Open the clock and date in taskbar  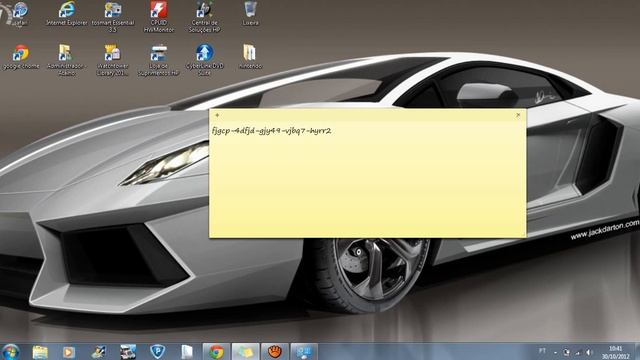(x=616, y=353)
